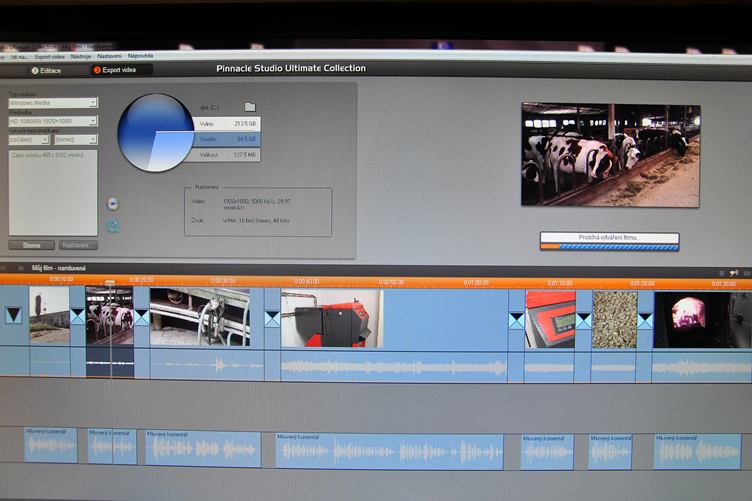
Task: Click the 'Probíhá vytváření filmu...' status text
Action: (x=609, y=237)
